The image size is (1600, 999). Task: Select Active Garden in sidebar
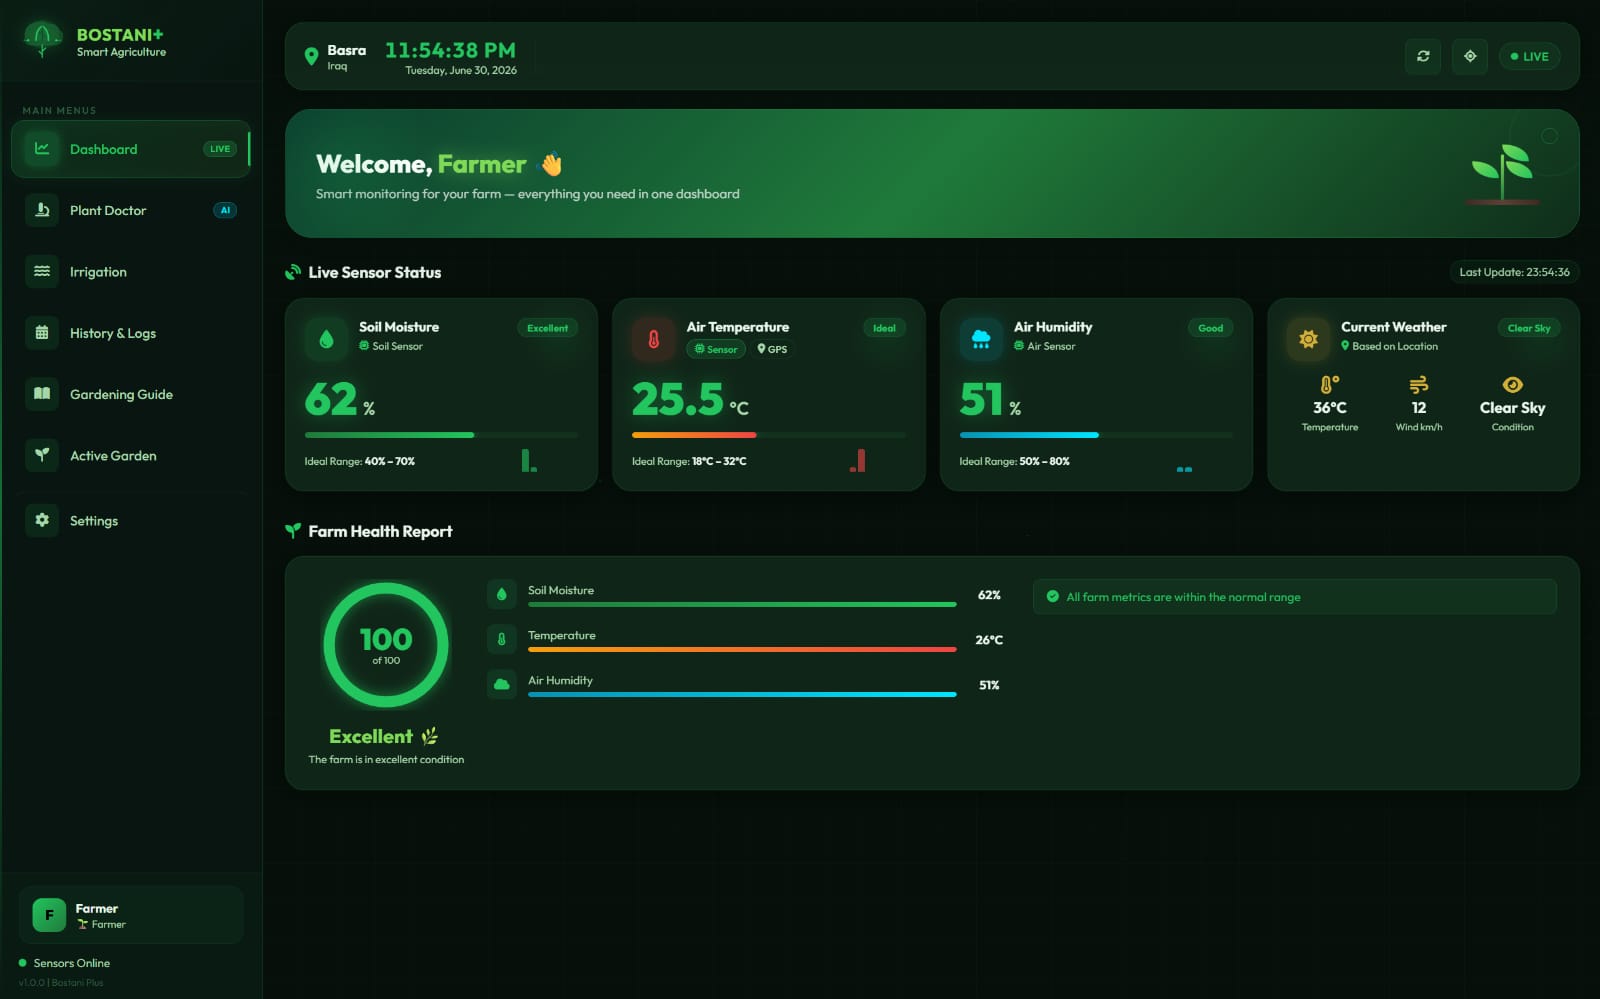[131, 455]
